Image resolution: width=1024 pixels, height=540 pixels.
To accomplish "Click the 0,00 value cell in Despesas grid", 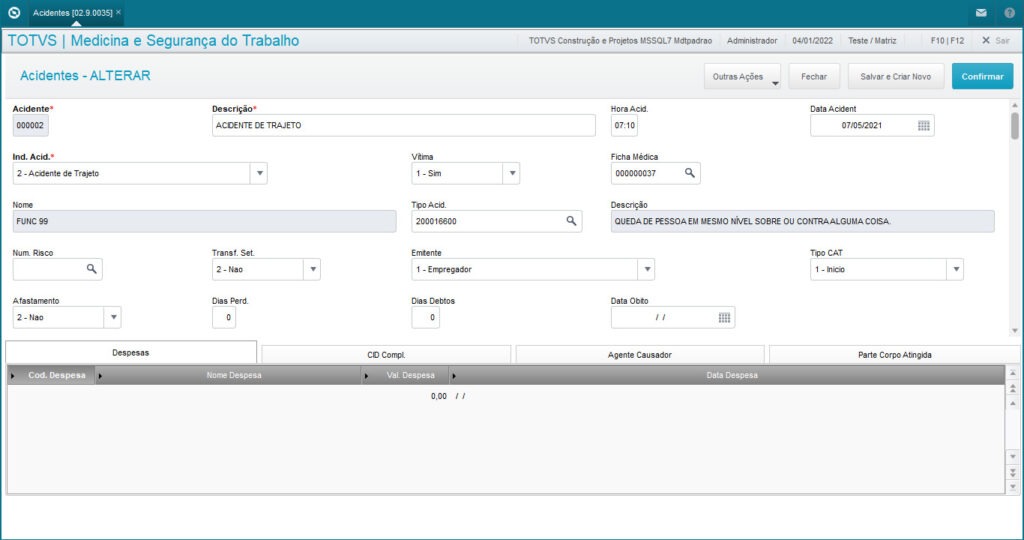I will pyautogui.click(x=439, y=396).
